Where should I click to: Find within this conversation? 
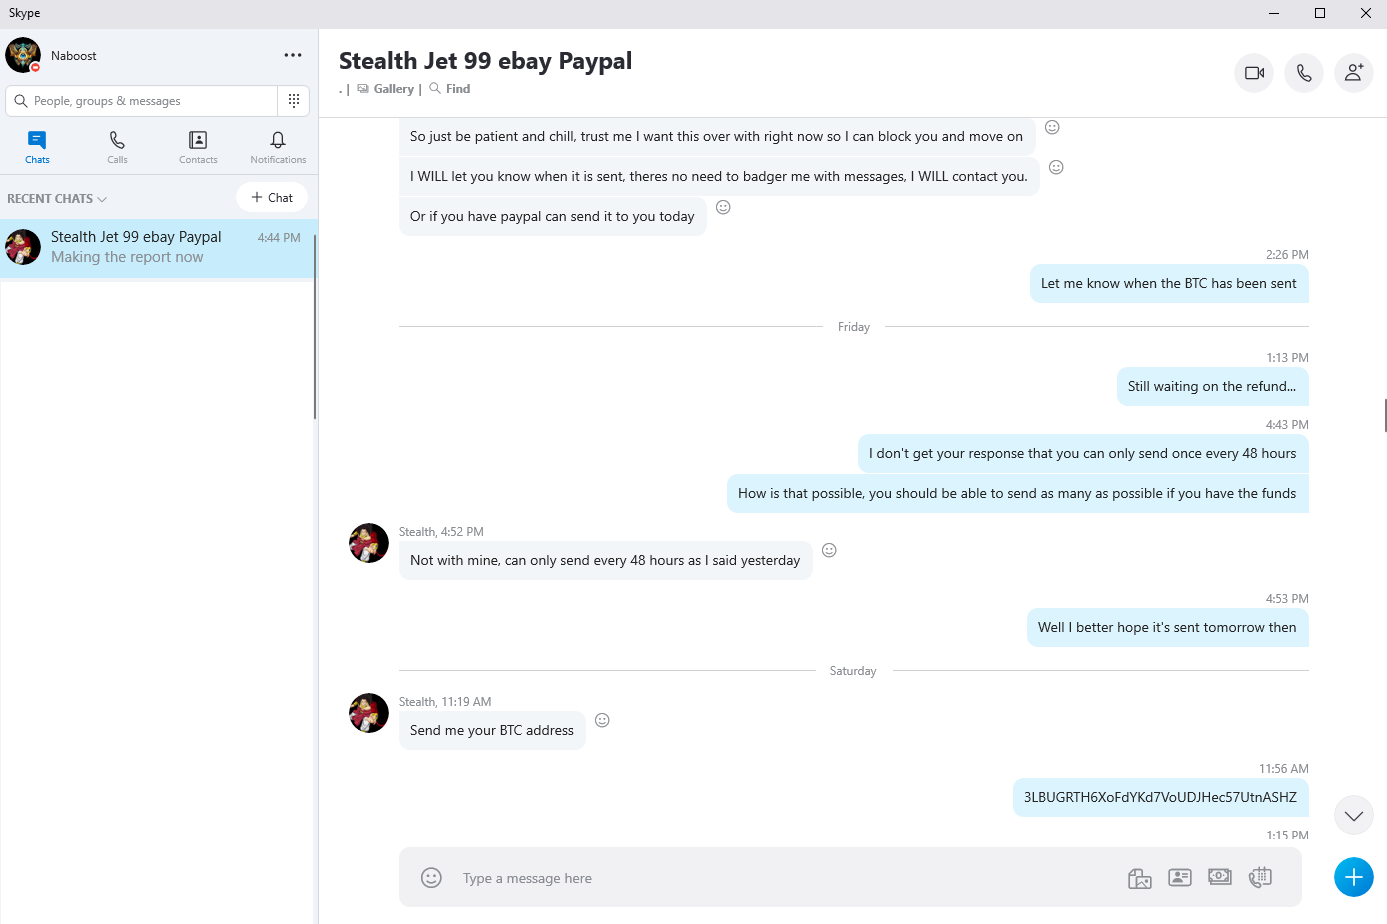click(x=449, y=89)
